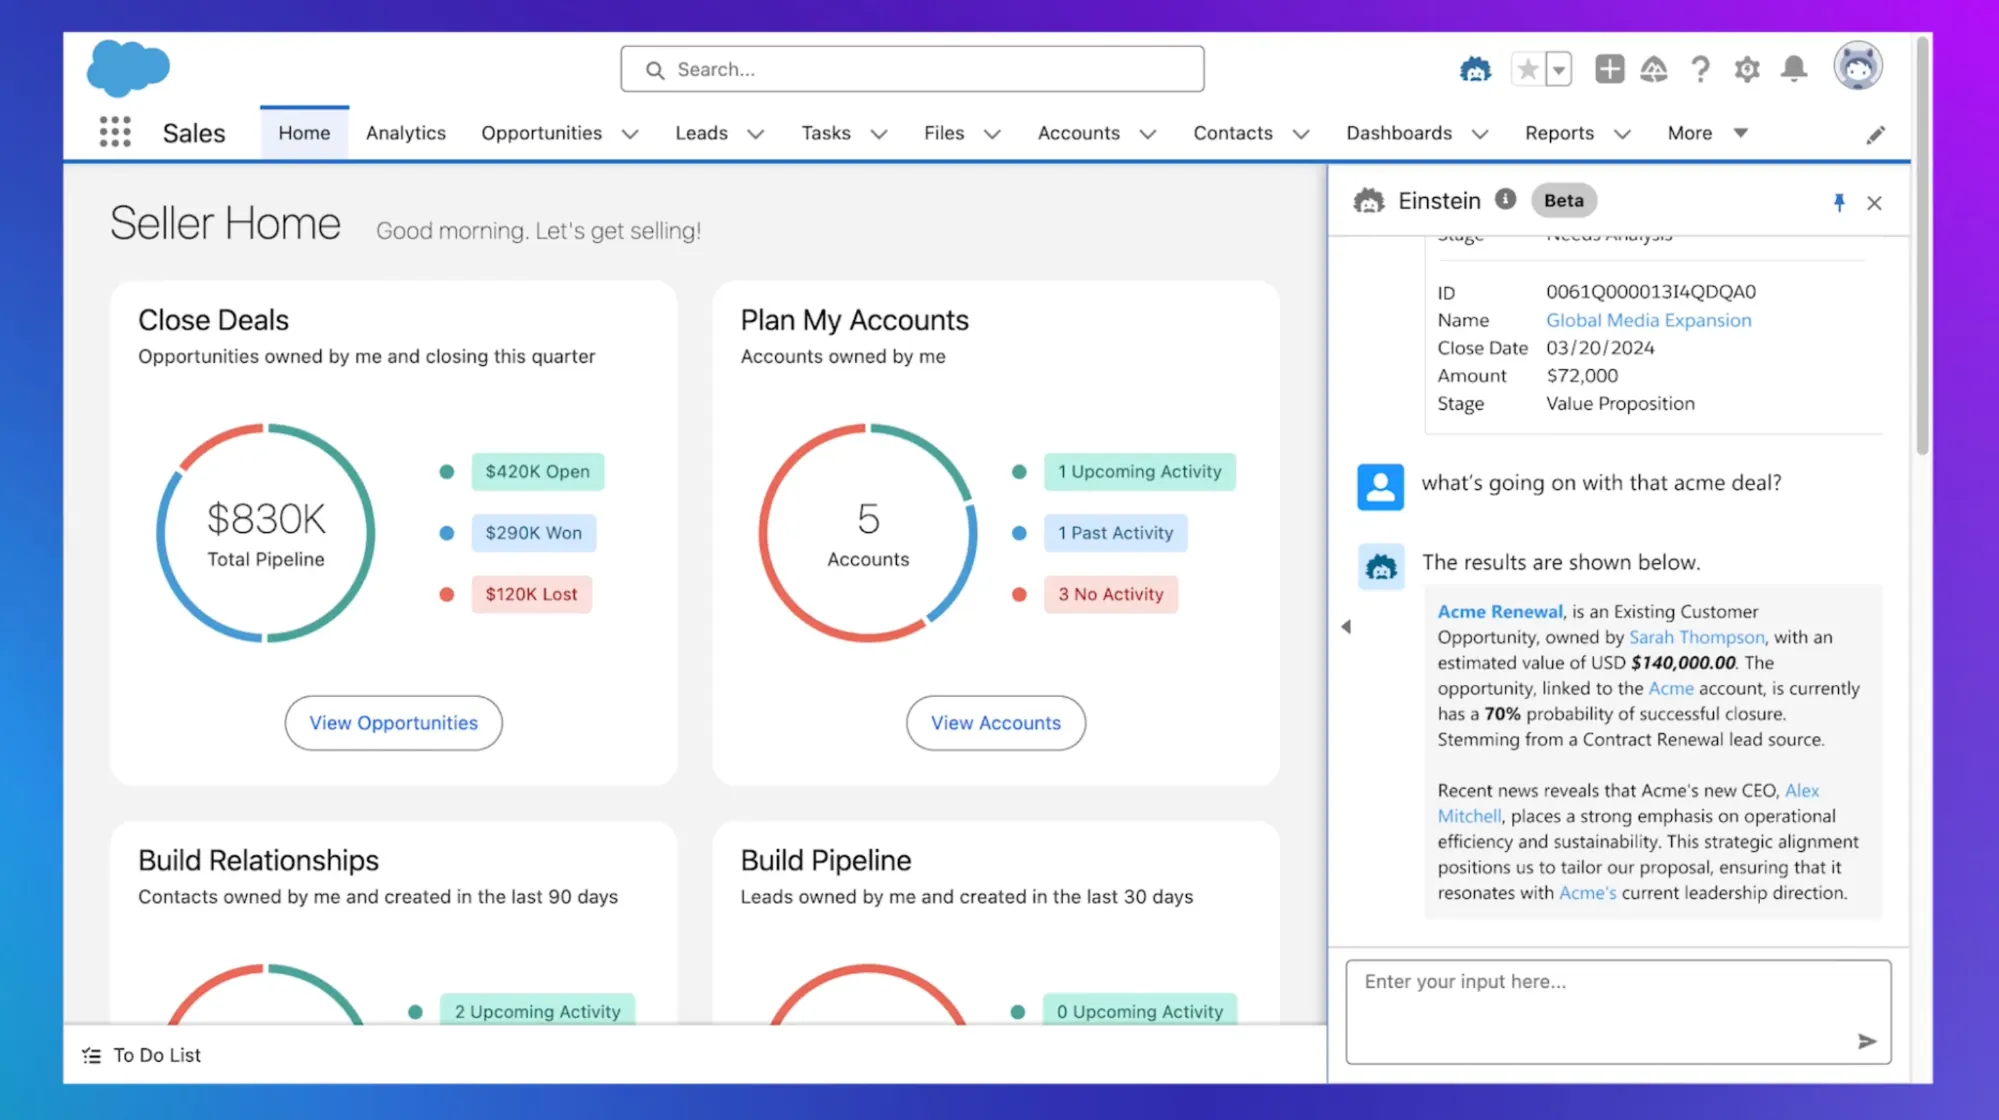Open Salesforce help with the question mark icon

[1700, 69]
